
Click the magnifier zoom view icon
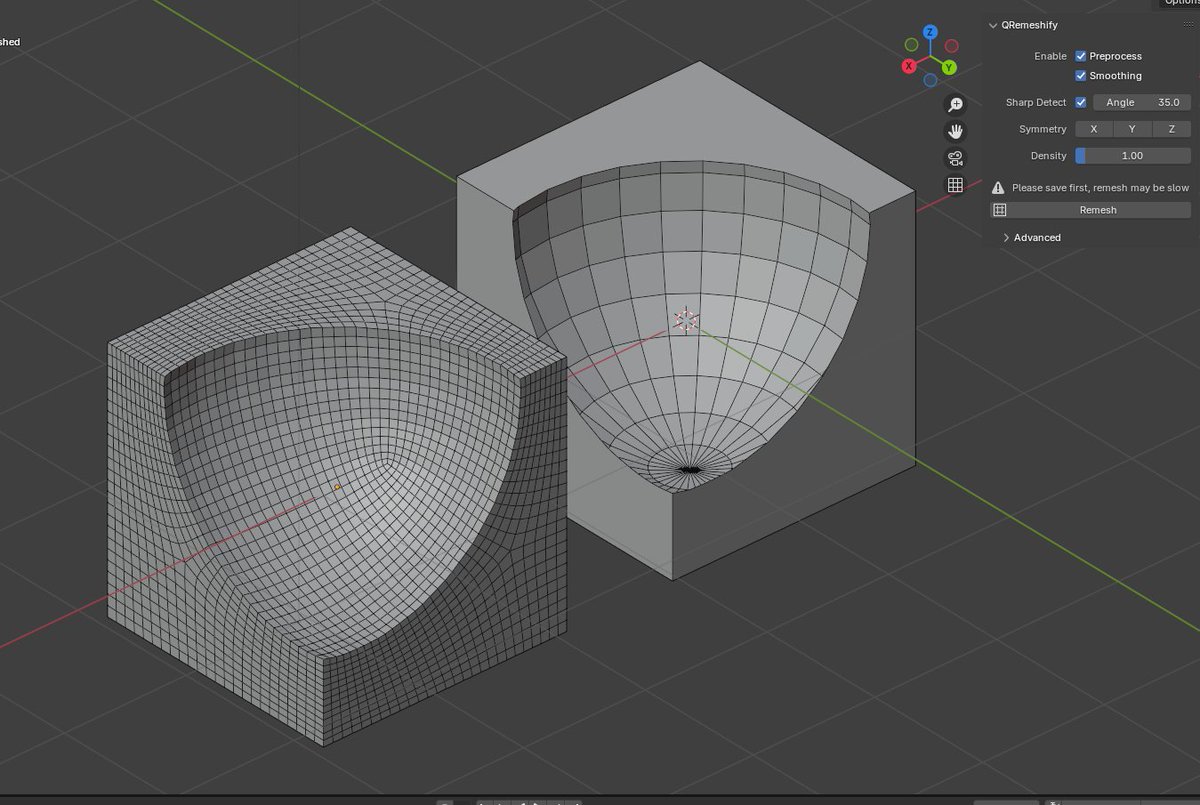pyautogui.click(x=955, y=104)
